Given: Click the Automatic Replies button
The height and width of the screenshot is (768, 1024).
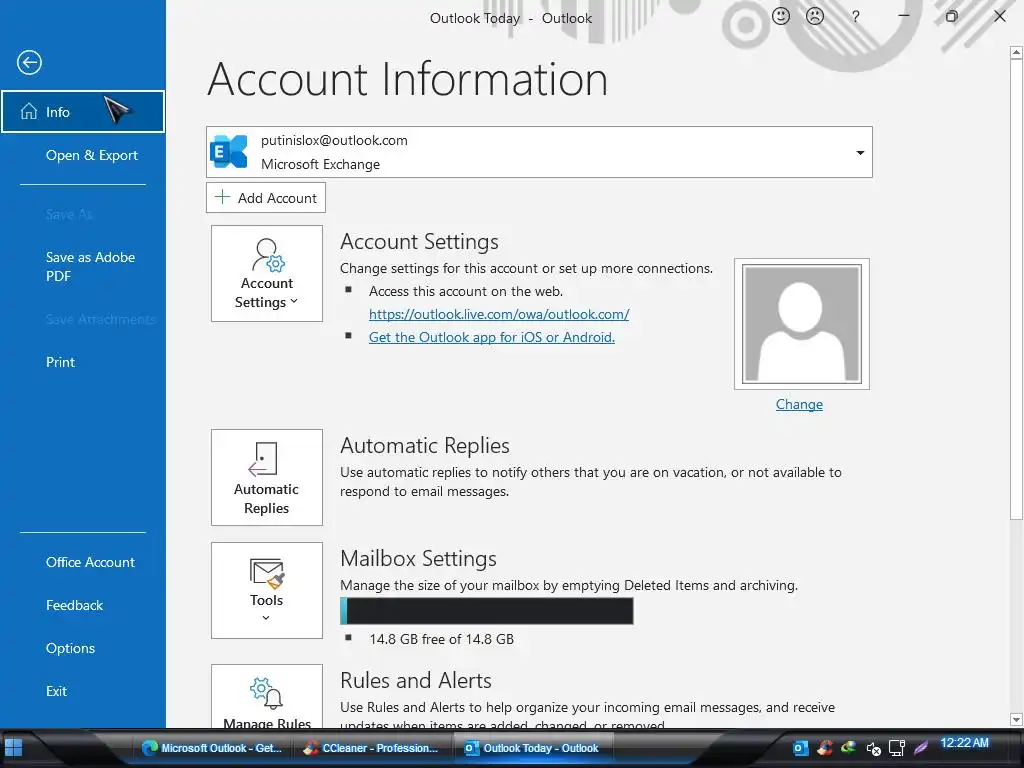Looking at the screenshot, I should [x=266, y=477].
